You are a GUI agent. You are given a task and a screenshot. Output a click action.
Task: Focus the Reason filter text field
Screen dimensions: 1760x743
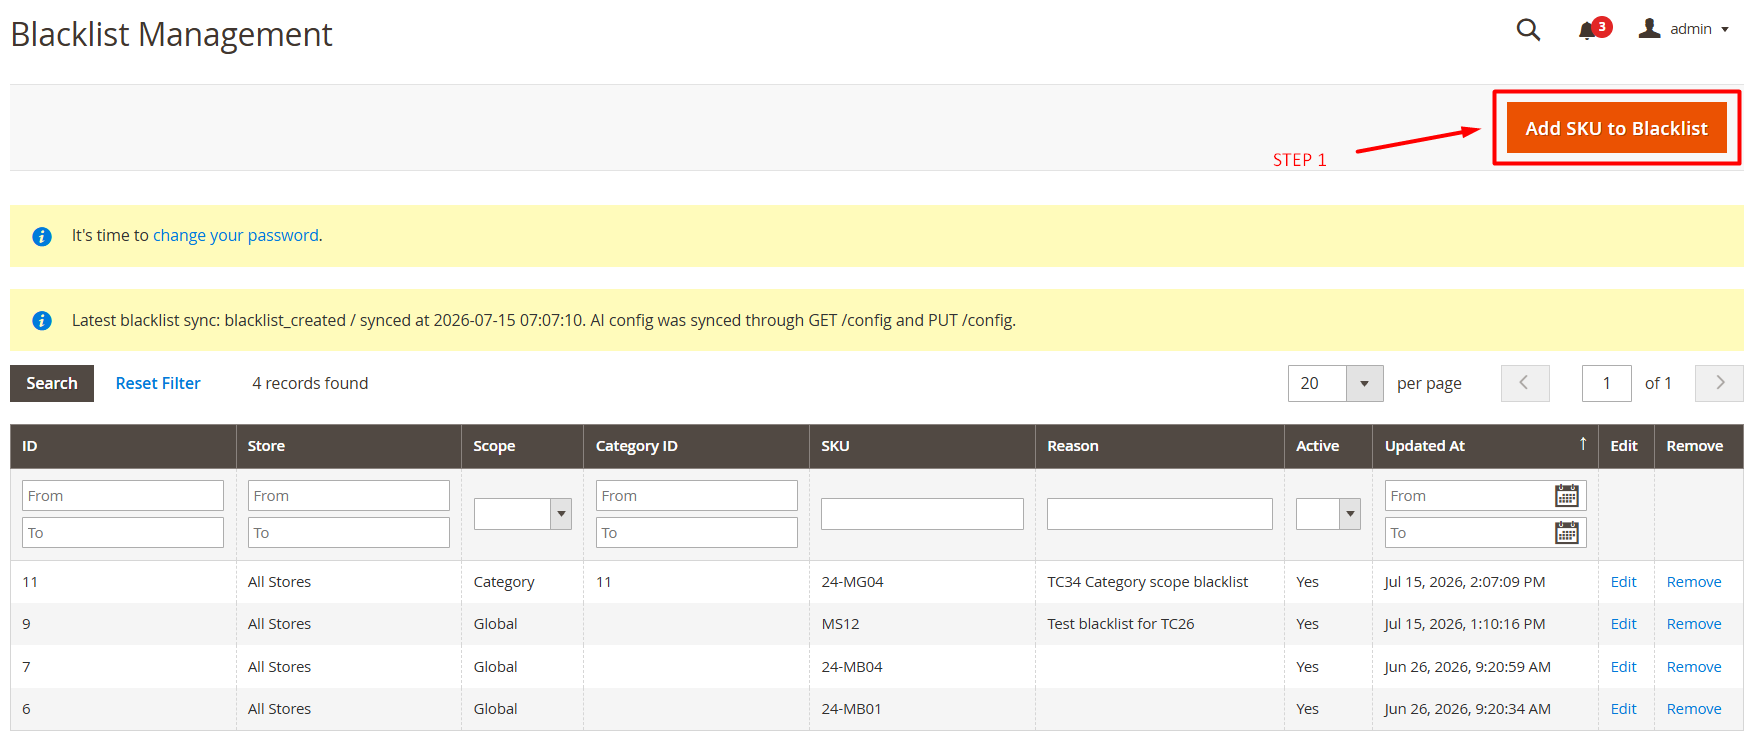[x=1160, y=514]
